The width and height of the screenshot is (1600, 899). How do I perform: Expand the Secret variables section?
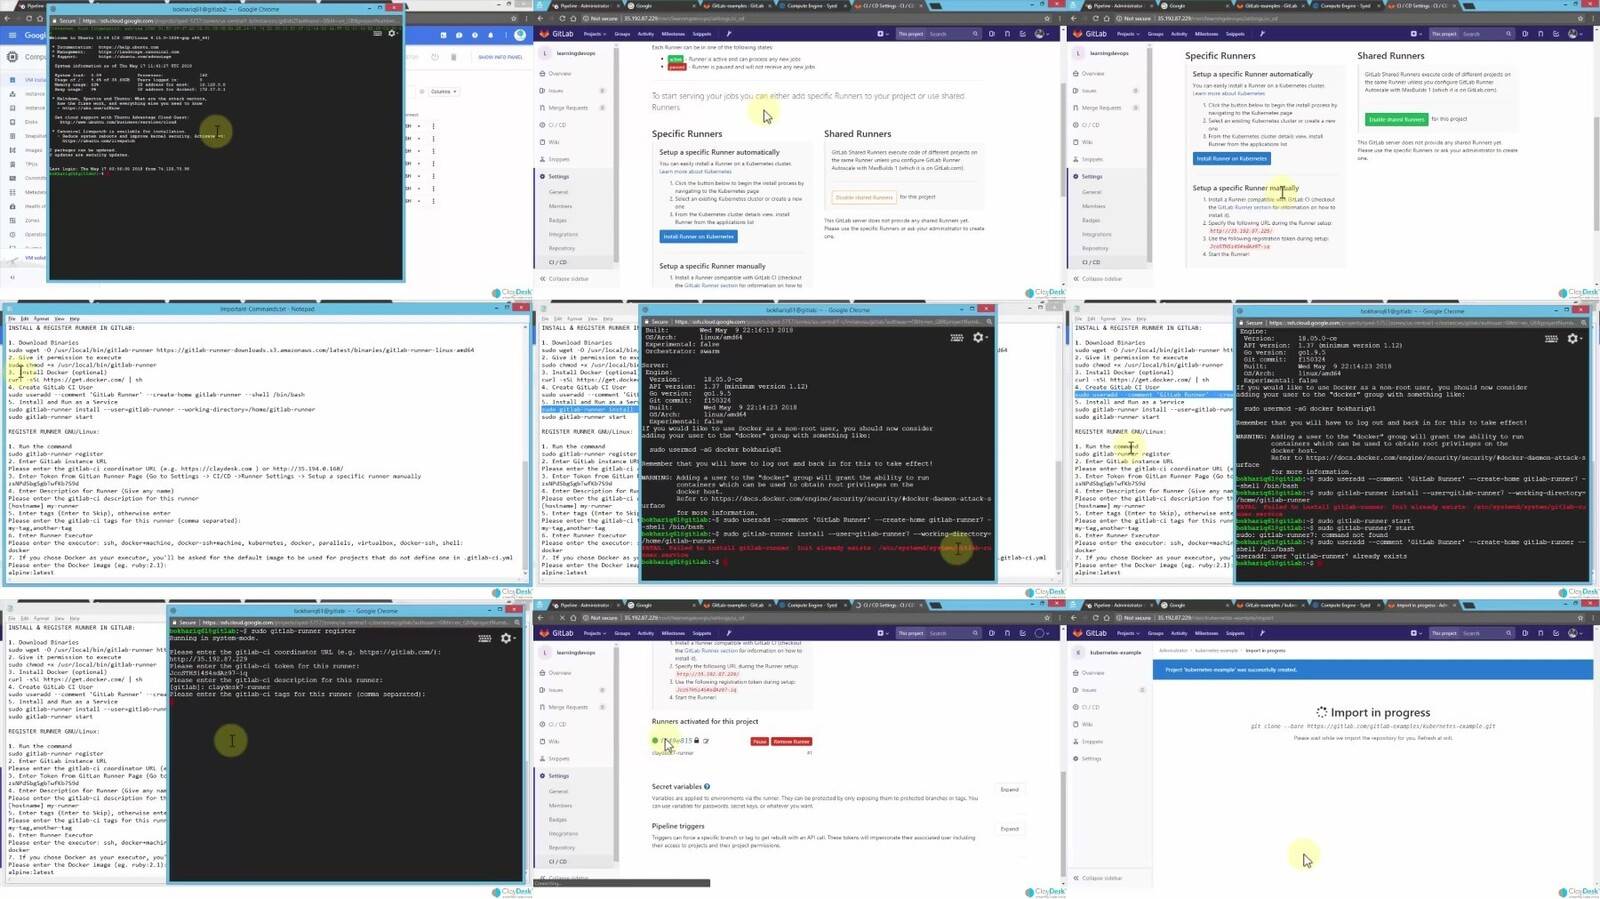1009,790
